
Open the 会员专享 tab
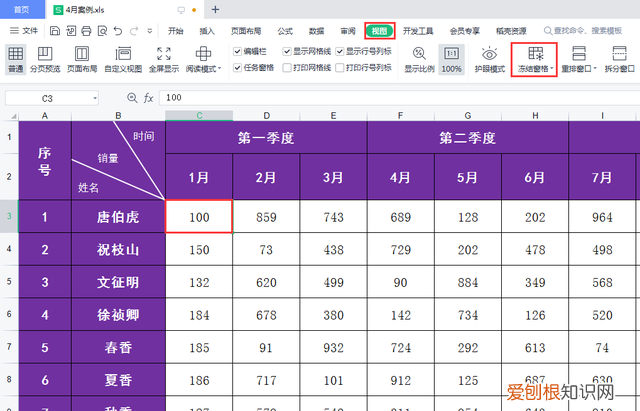(x=464, y=31)
